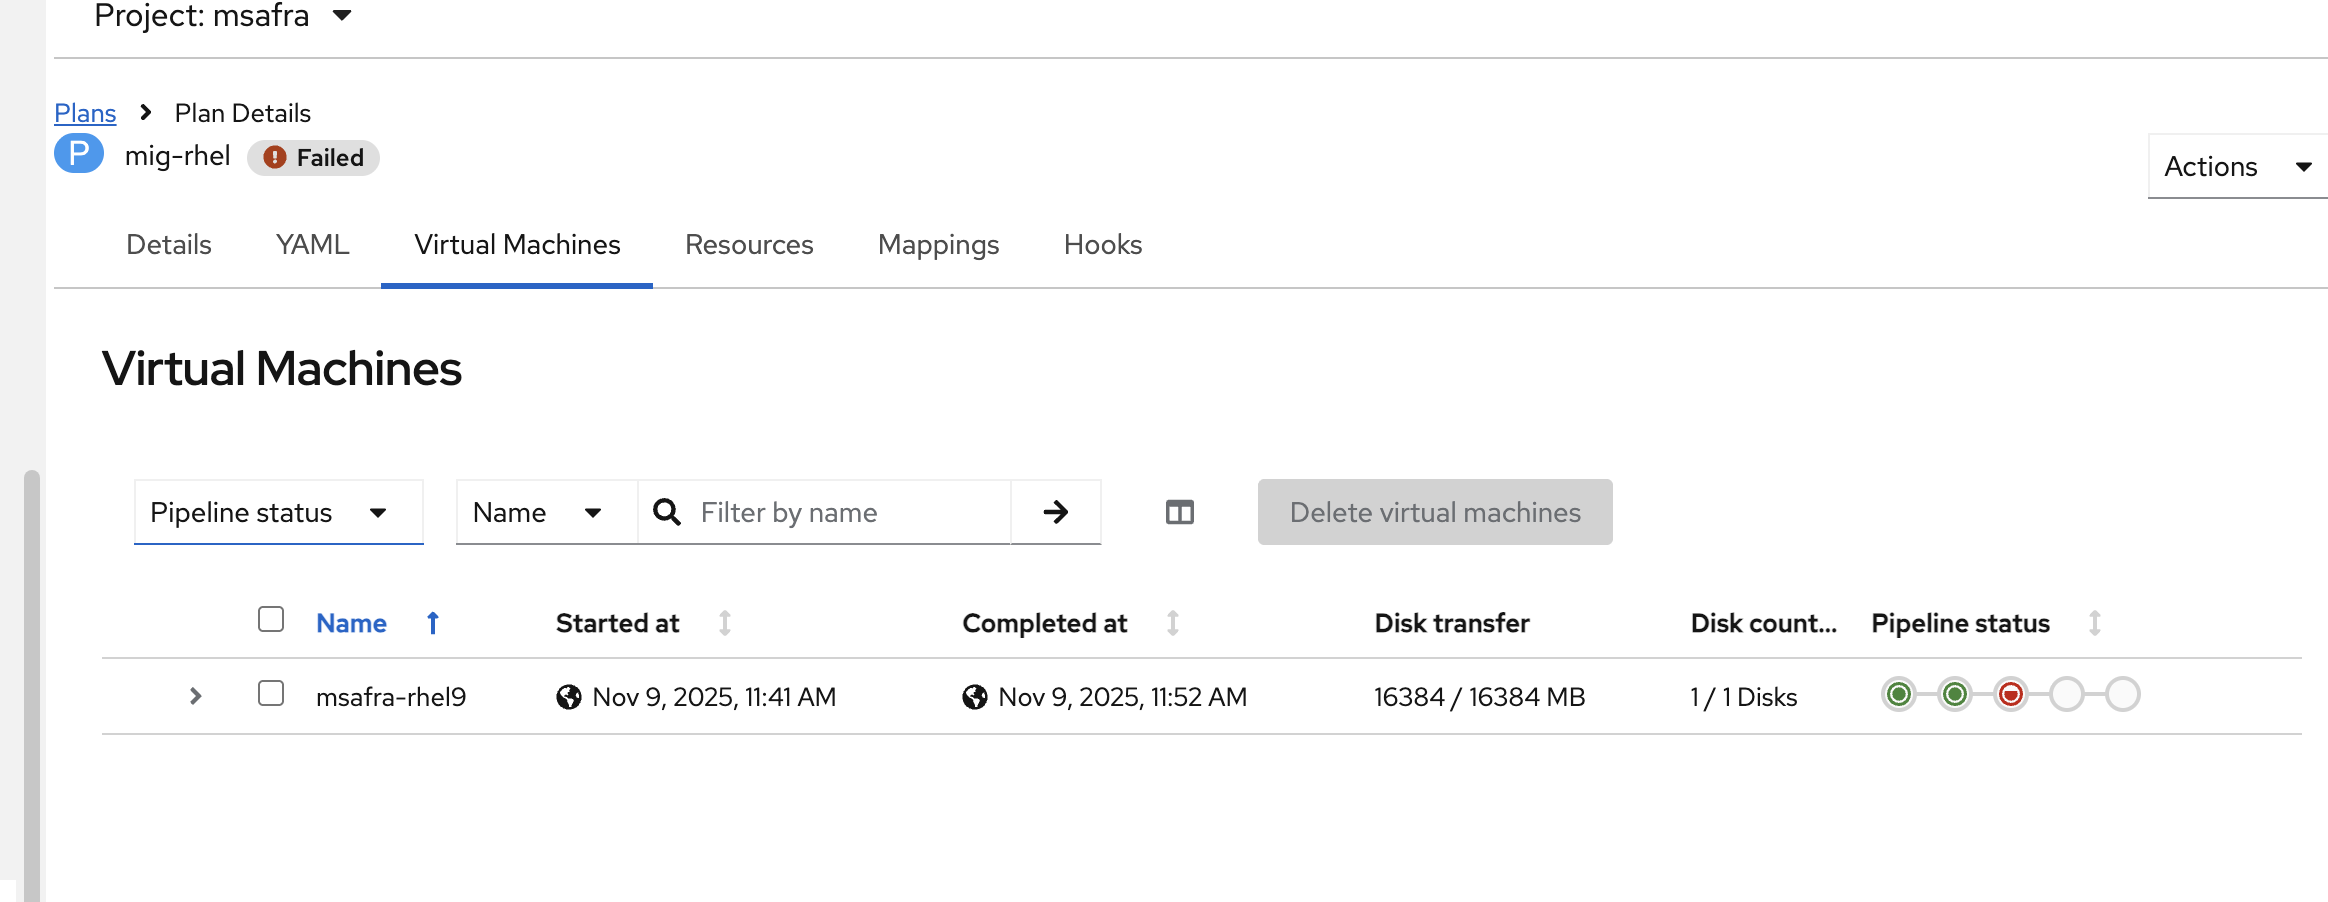Sort by Started at column icon
Viewport: 2328px width, 902px height.
point(725,623)
